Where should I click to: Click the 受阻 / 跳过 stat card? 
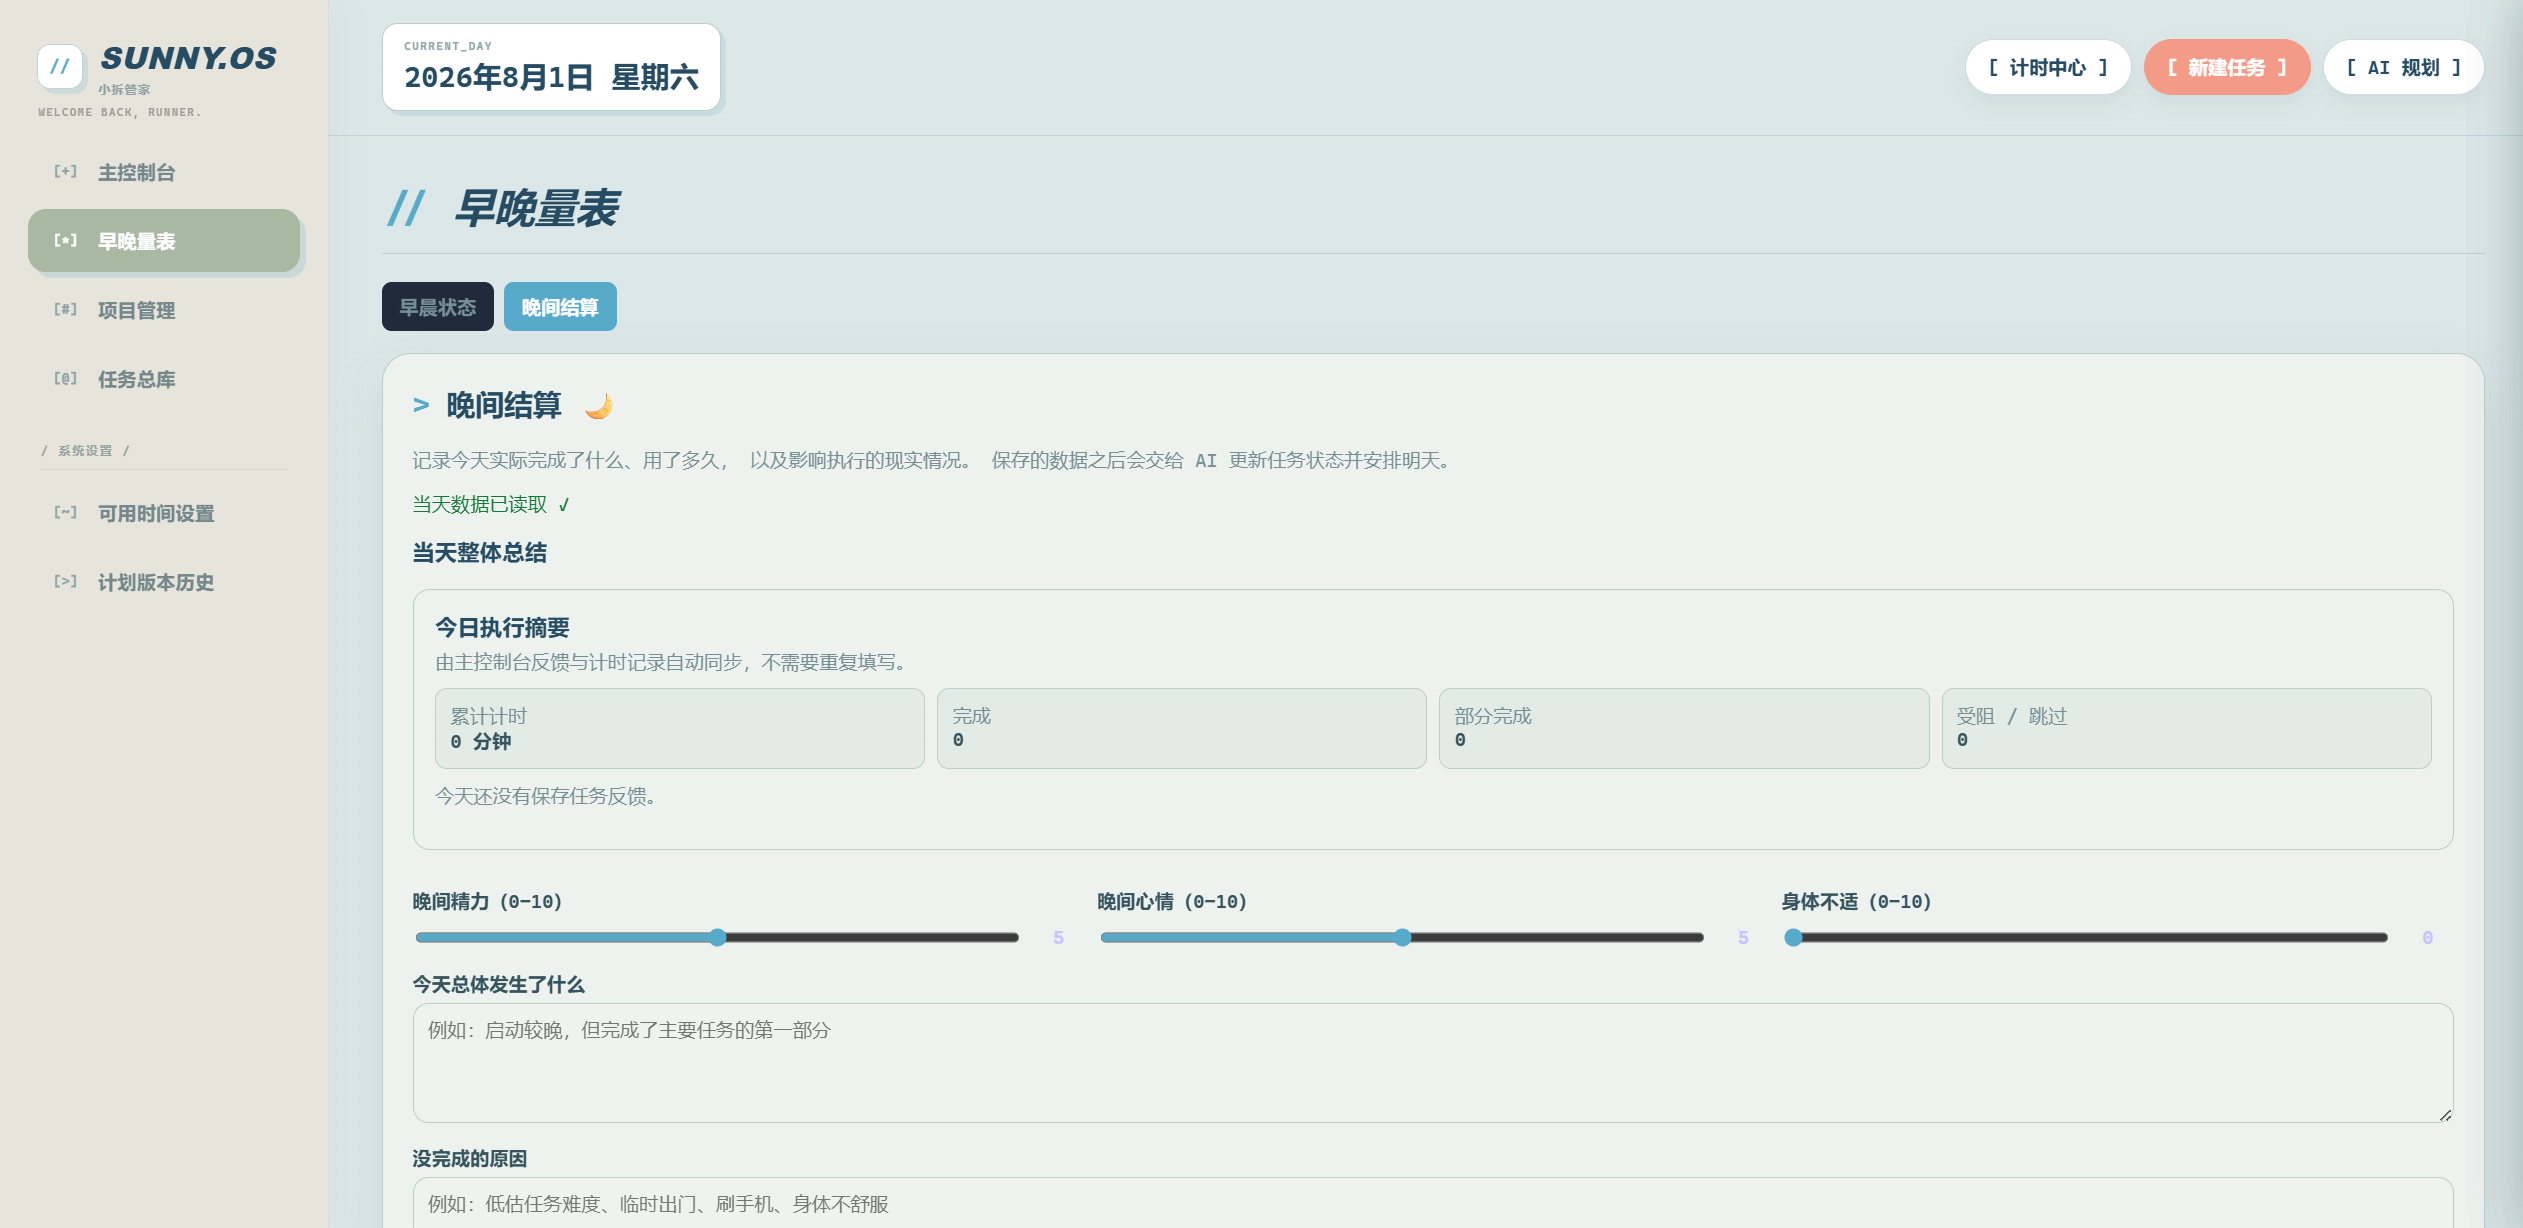point(2187,728)
